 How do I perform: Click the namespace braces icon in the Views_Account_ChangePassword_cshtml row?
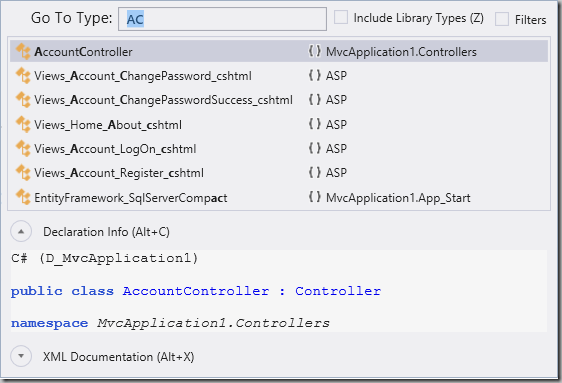(x=315, y=75)
